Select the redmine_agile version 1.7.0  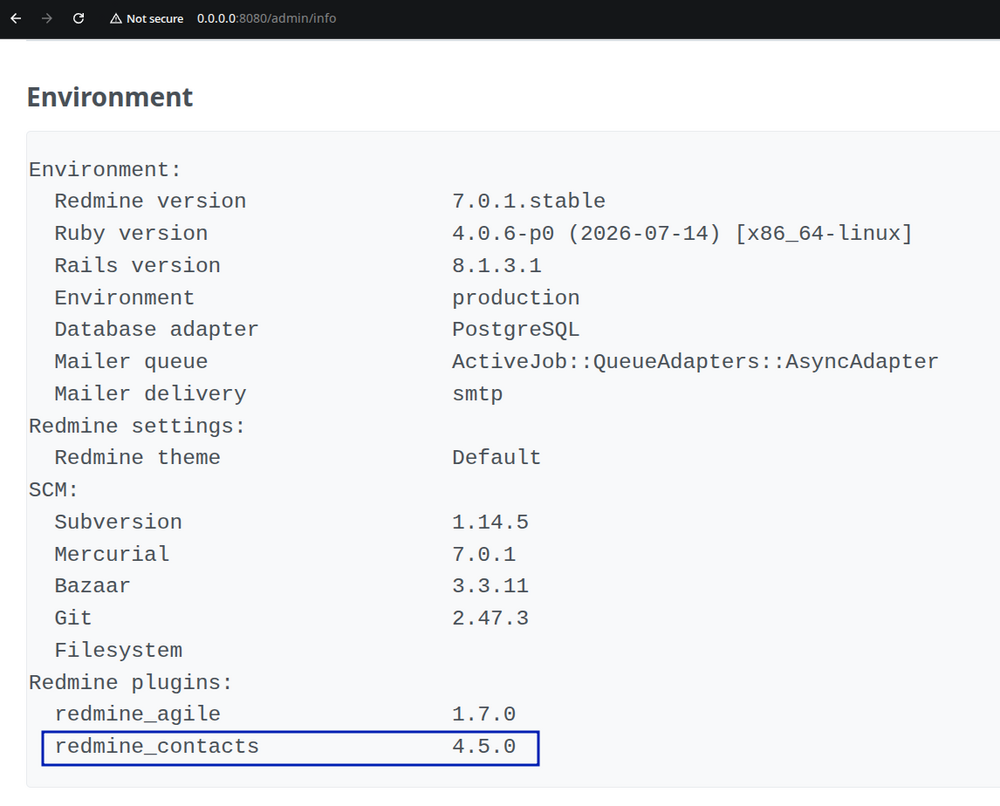click(x=484, y=714)
